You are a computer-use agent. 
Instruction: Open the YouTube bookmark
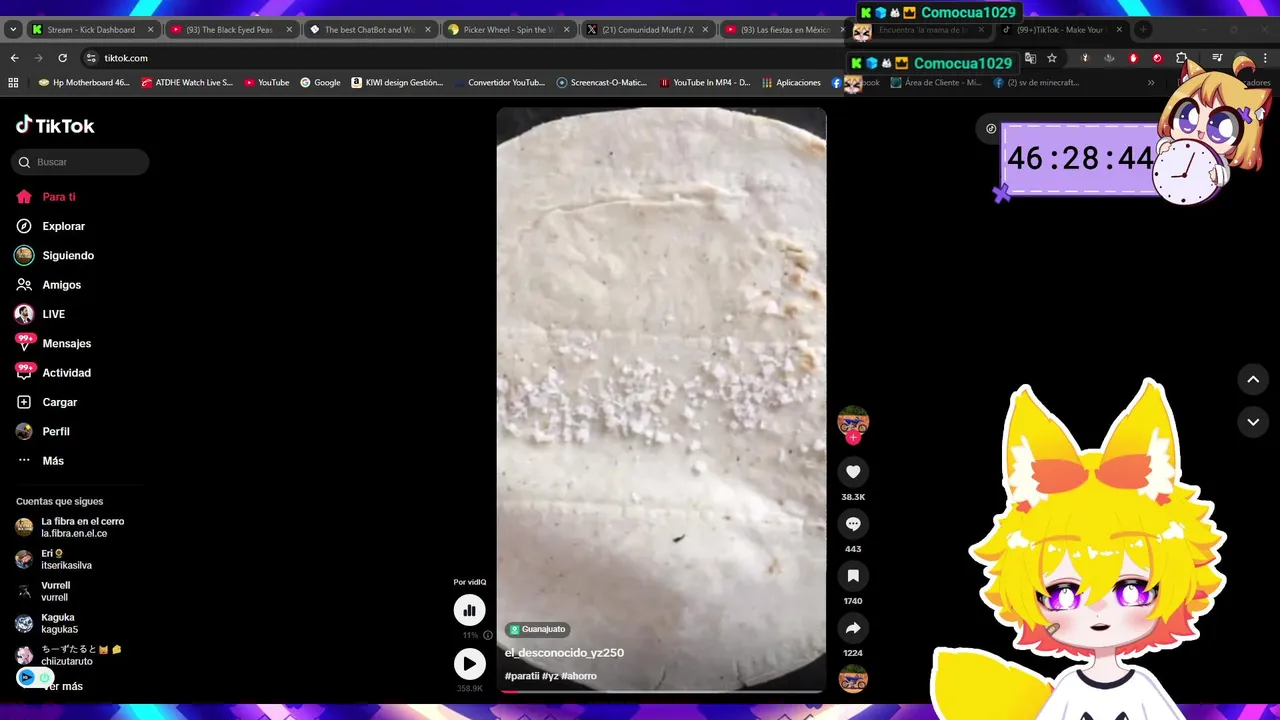(266, 83)
